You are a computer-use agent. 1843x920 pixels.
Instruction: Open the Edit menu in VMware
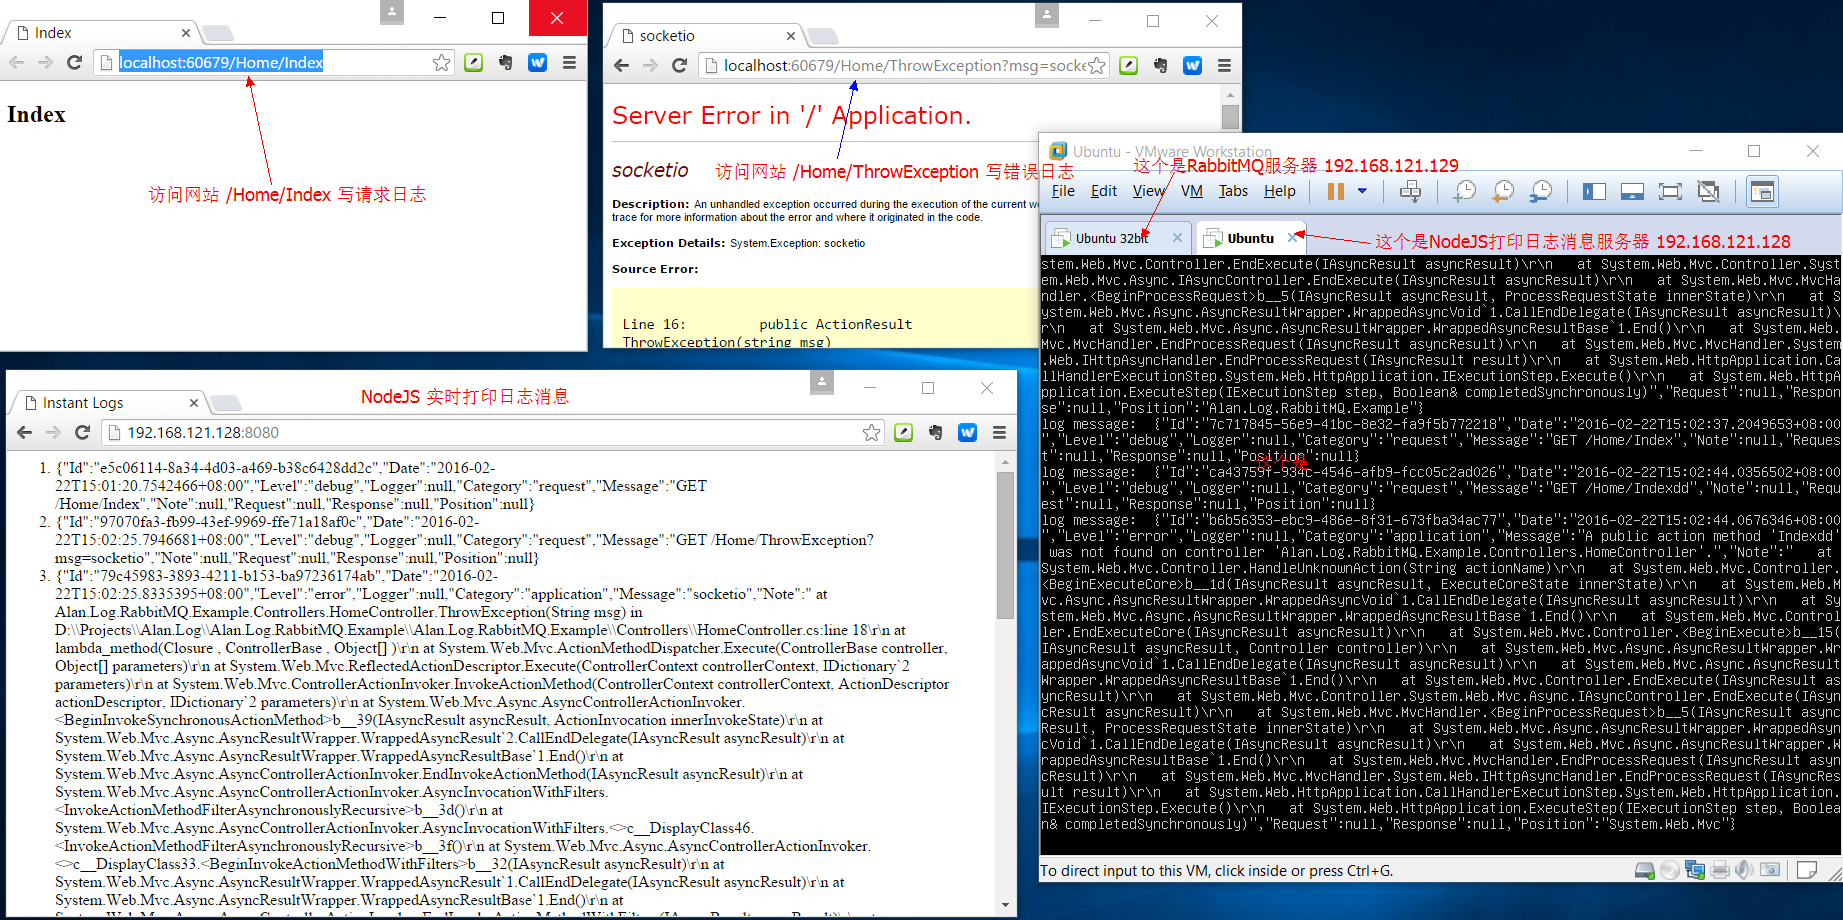click(1104, 191)
